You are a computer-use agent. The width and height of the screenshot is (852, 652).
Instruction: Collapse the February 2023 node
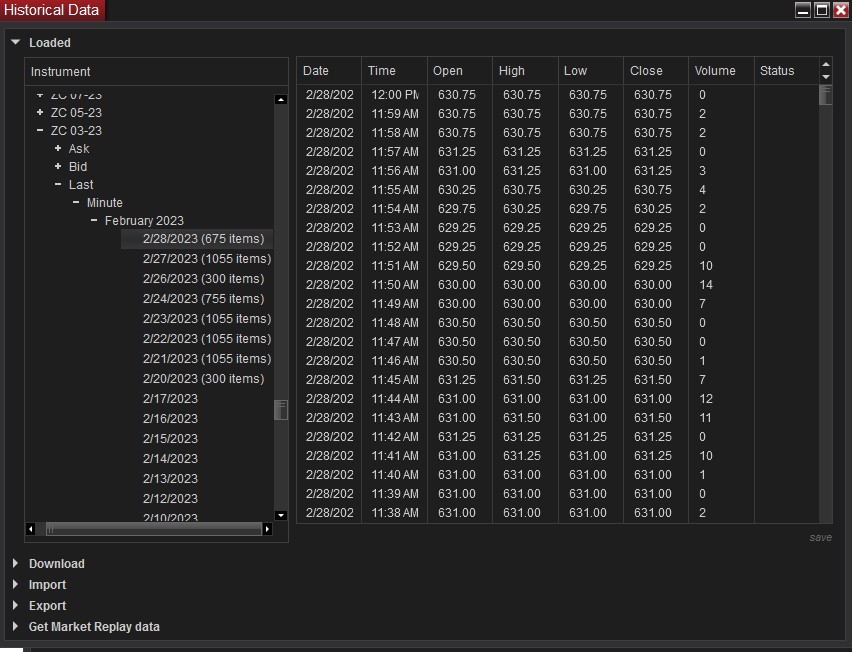coord(93,221)
